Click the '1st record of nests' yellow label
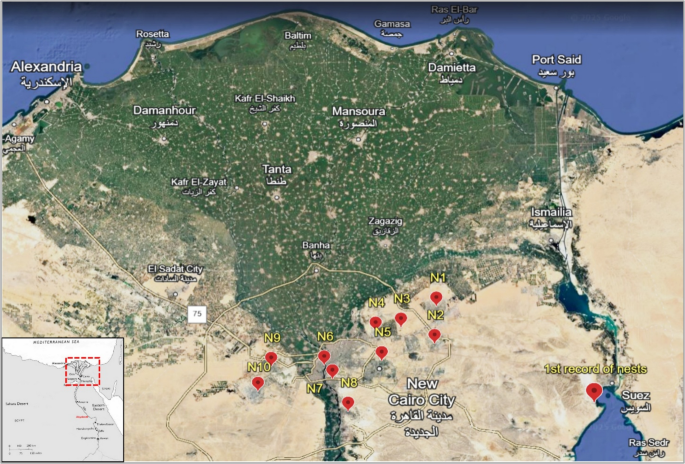685x464 pixels. coord(595,369)
